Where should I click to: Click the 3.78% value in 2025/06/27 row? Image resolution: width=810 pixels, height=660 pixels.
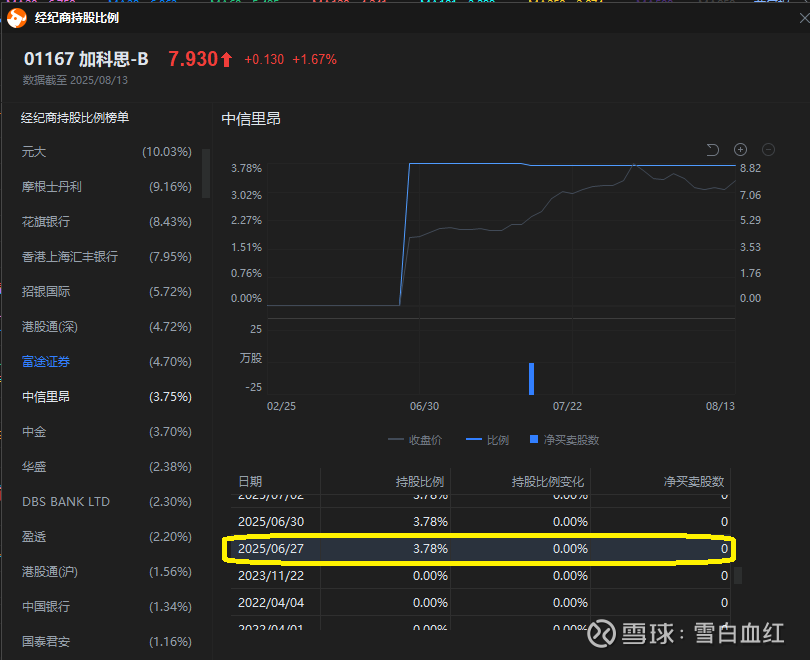pos(430,548)
